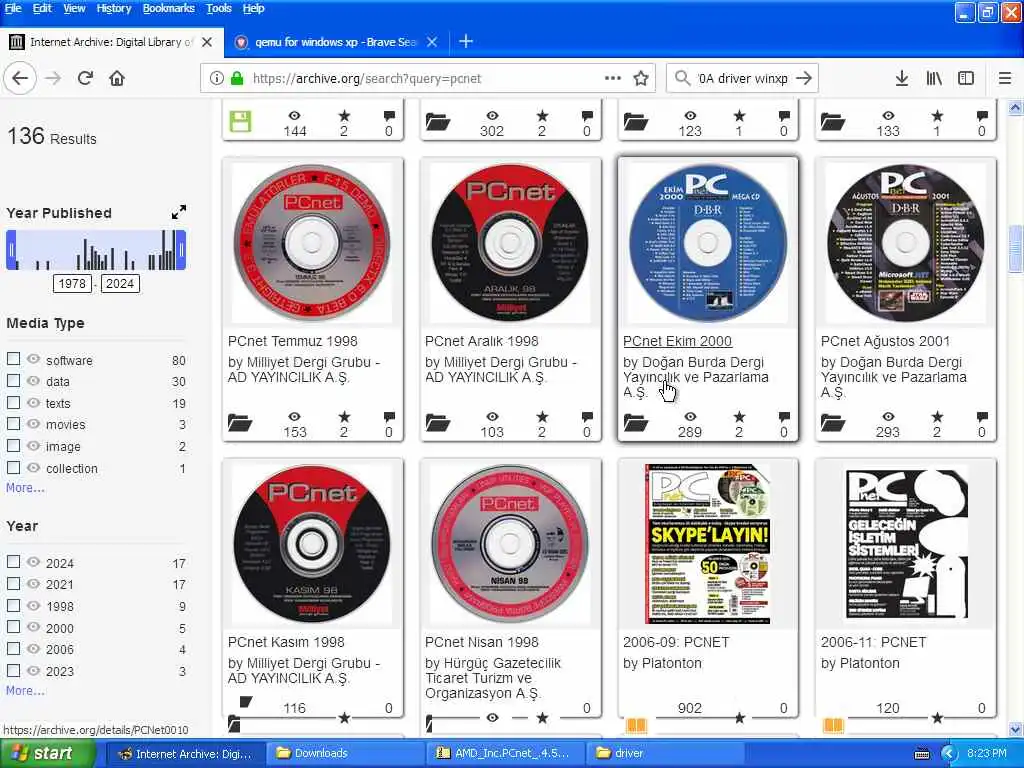Toggle eye visibility for 2021 year filter
The width and height of the screenshot is (1024, 768).
point(33,584)
